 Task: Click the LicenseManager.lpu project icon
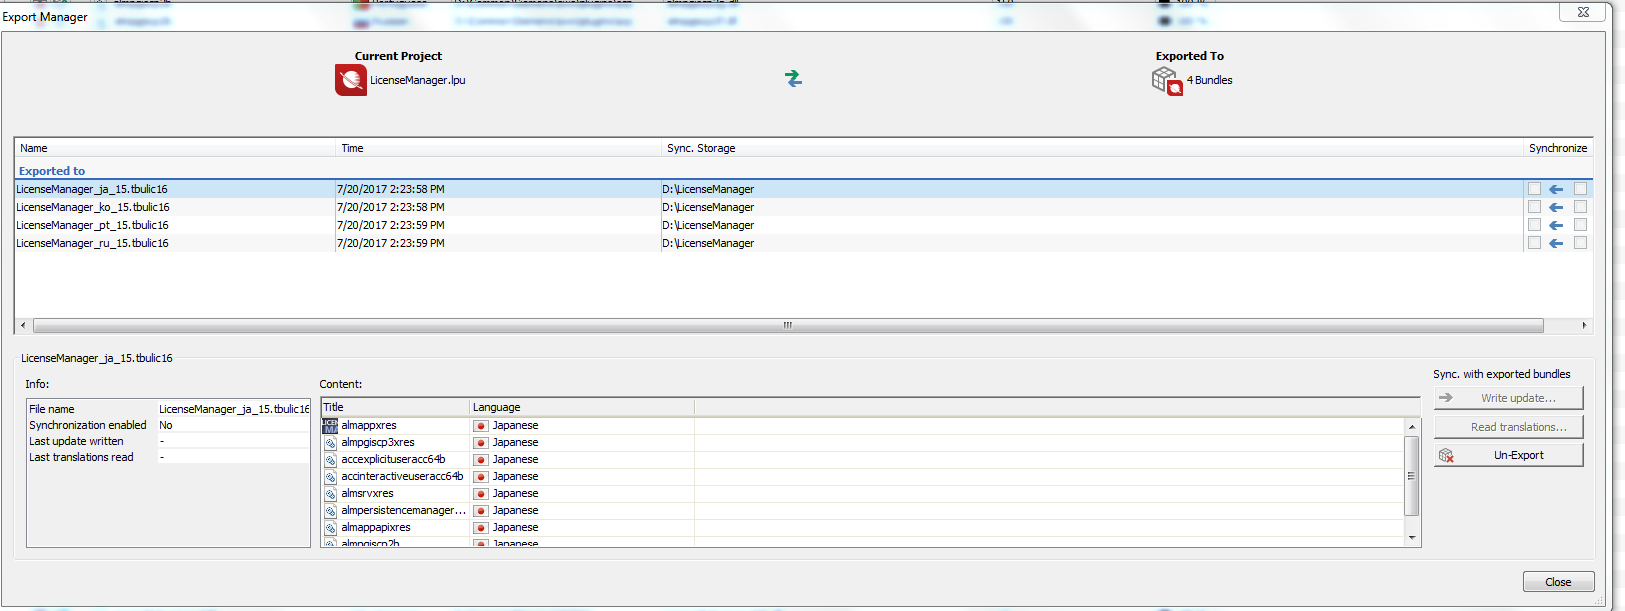pyautogui.click(x=351, y=80)
